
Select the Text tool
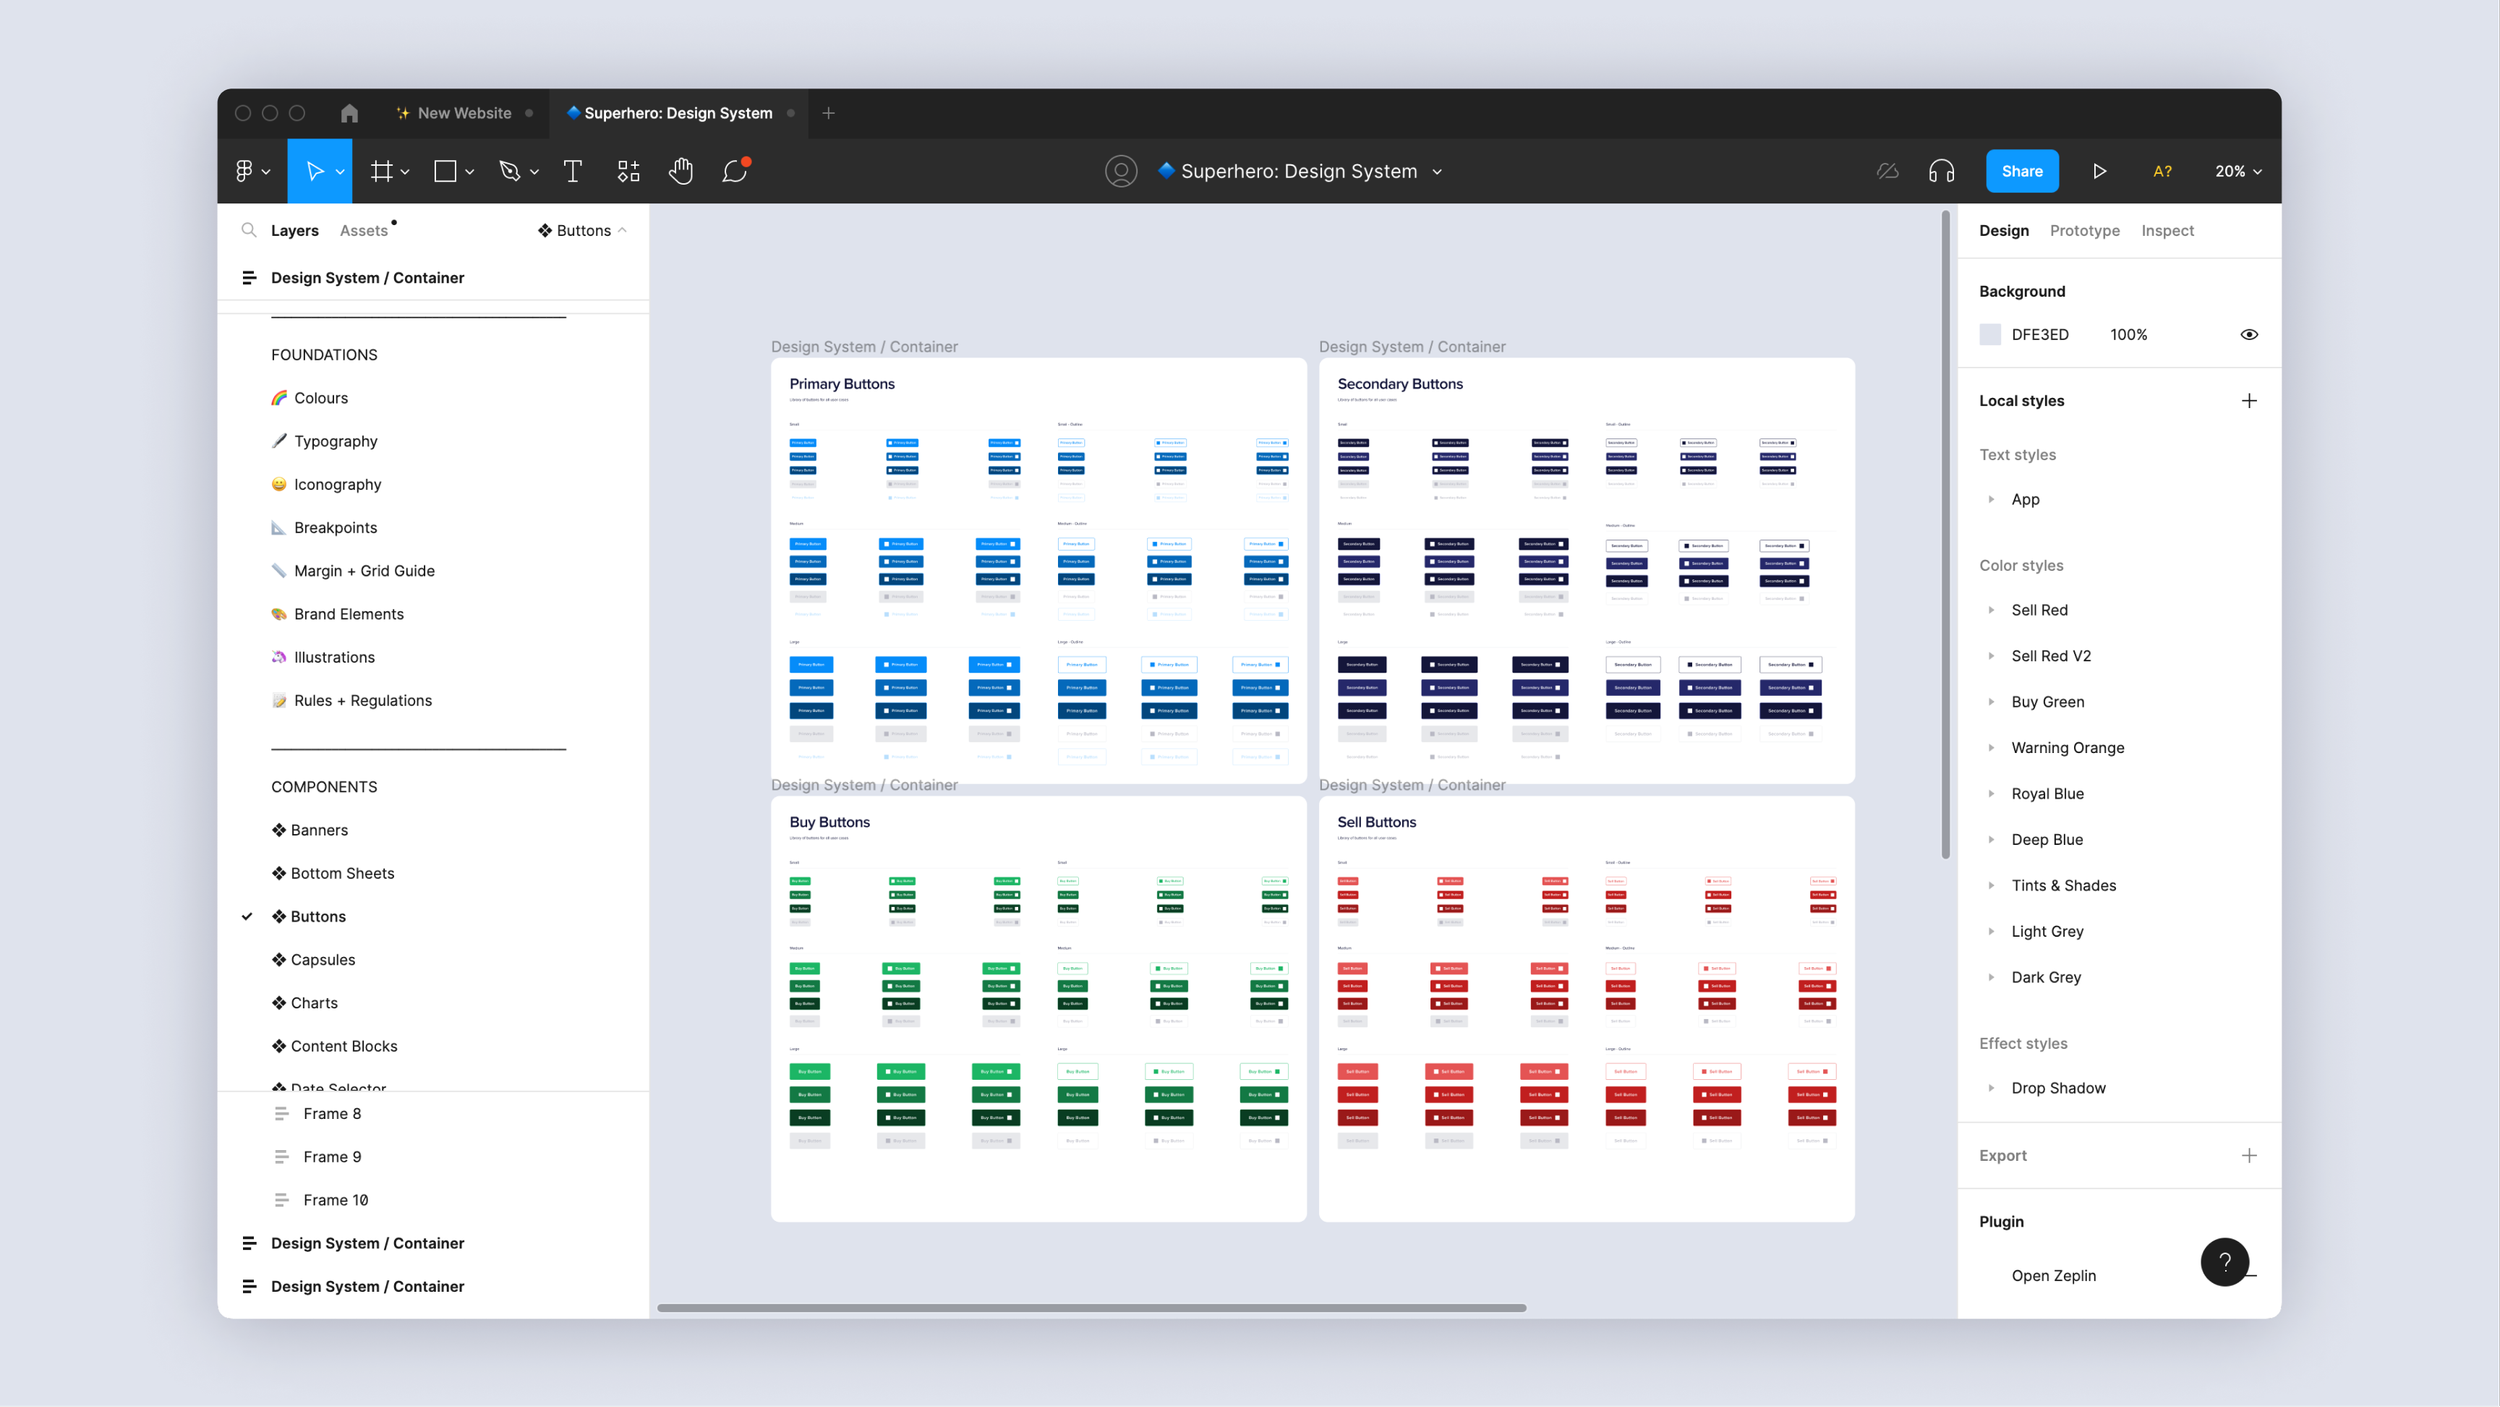coord(573,171)
